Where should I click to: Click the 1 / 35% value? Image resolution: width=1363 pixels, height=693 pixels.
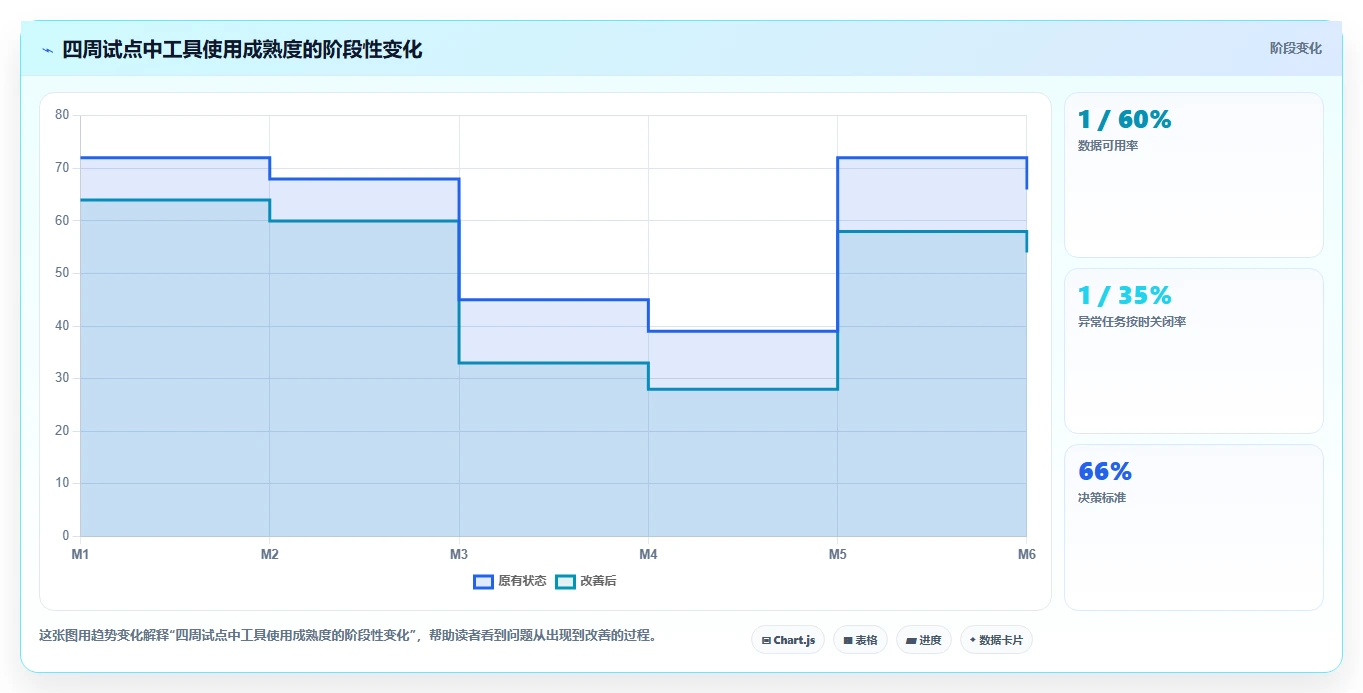point(1124,296)
